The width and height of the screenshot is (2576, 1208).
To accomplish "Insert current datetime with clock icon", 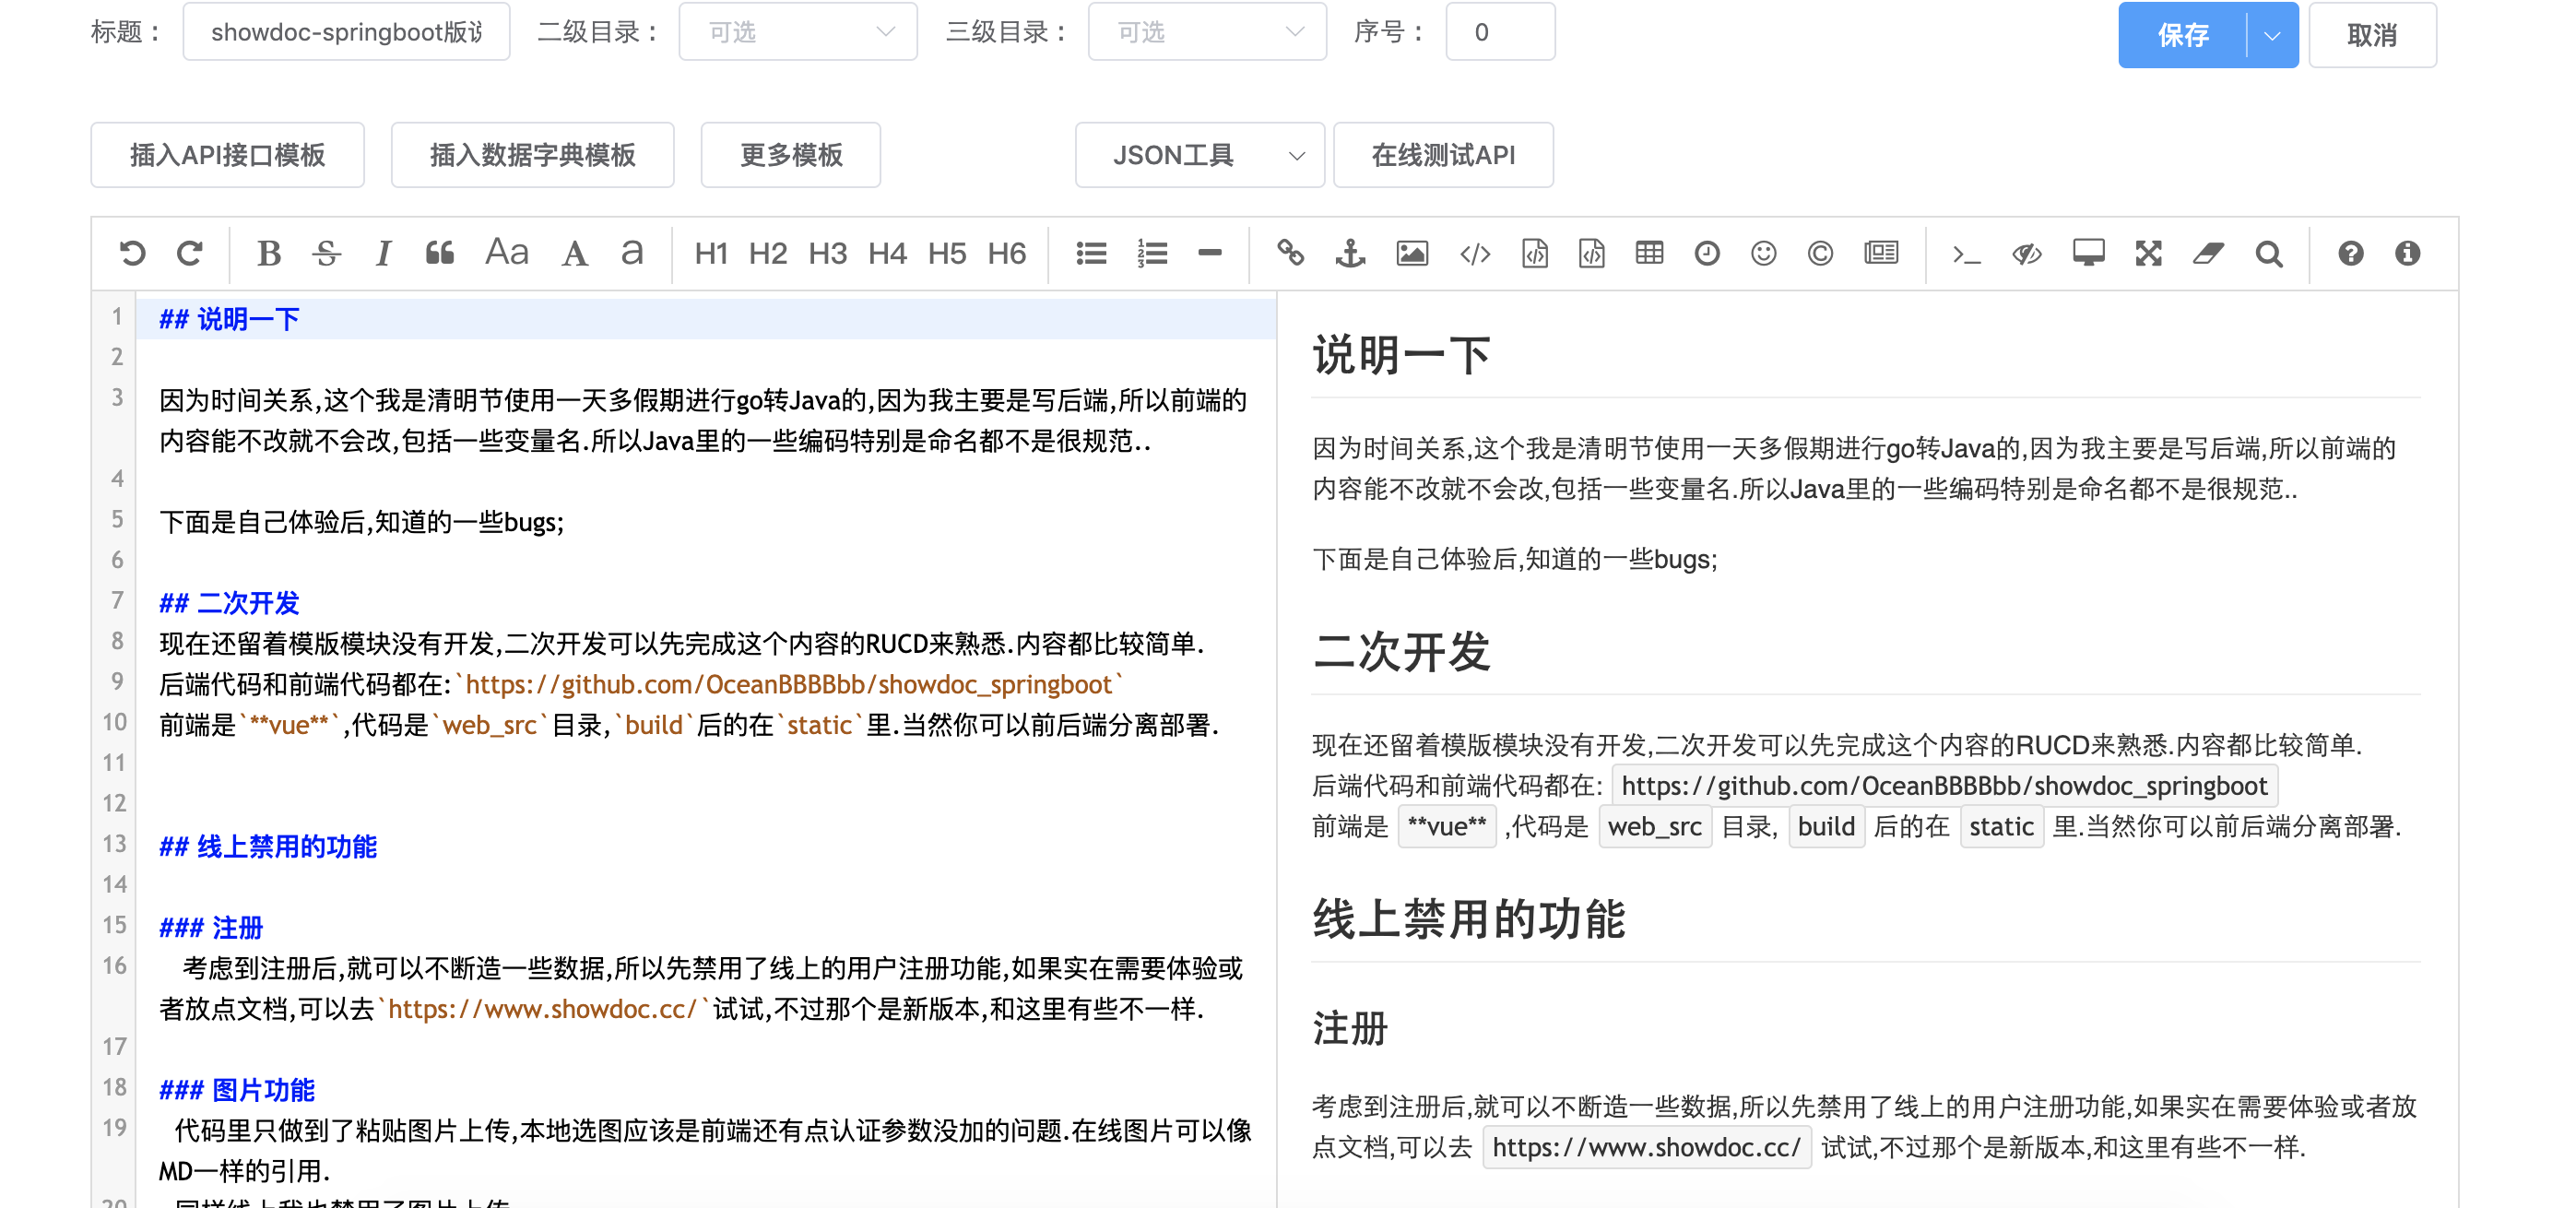I will [1707, 253].
